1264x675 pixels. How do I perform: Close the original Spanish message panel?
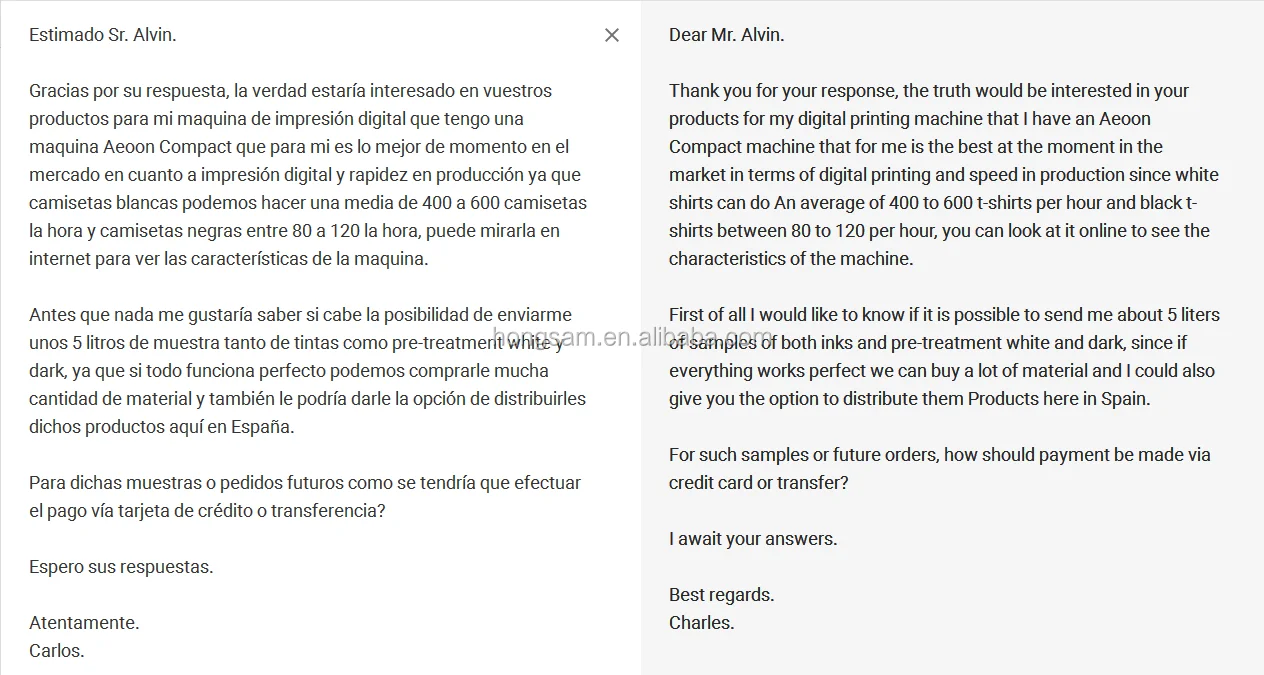[612, 35]
